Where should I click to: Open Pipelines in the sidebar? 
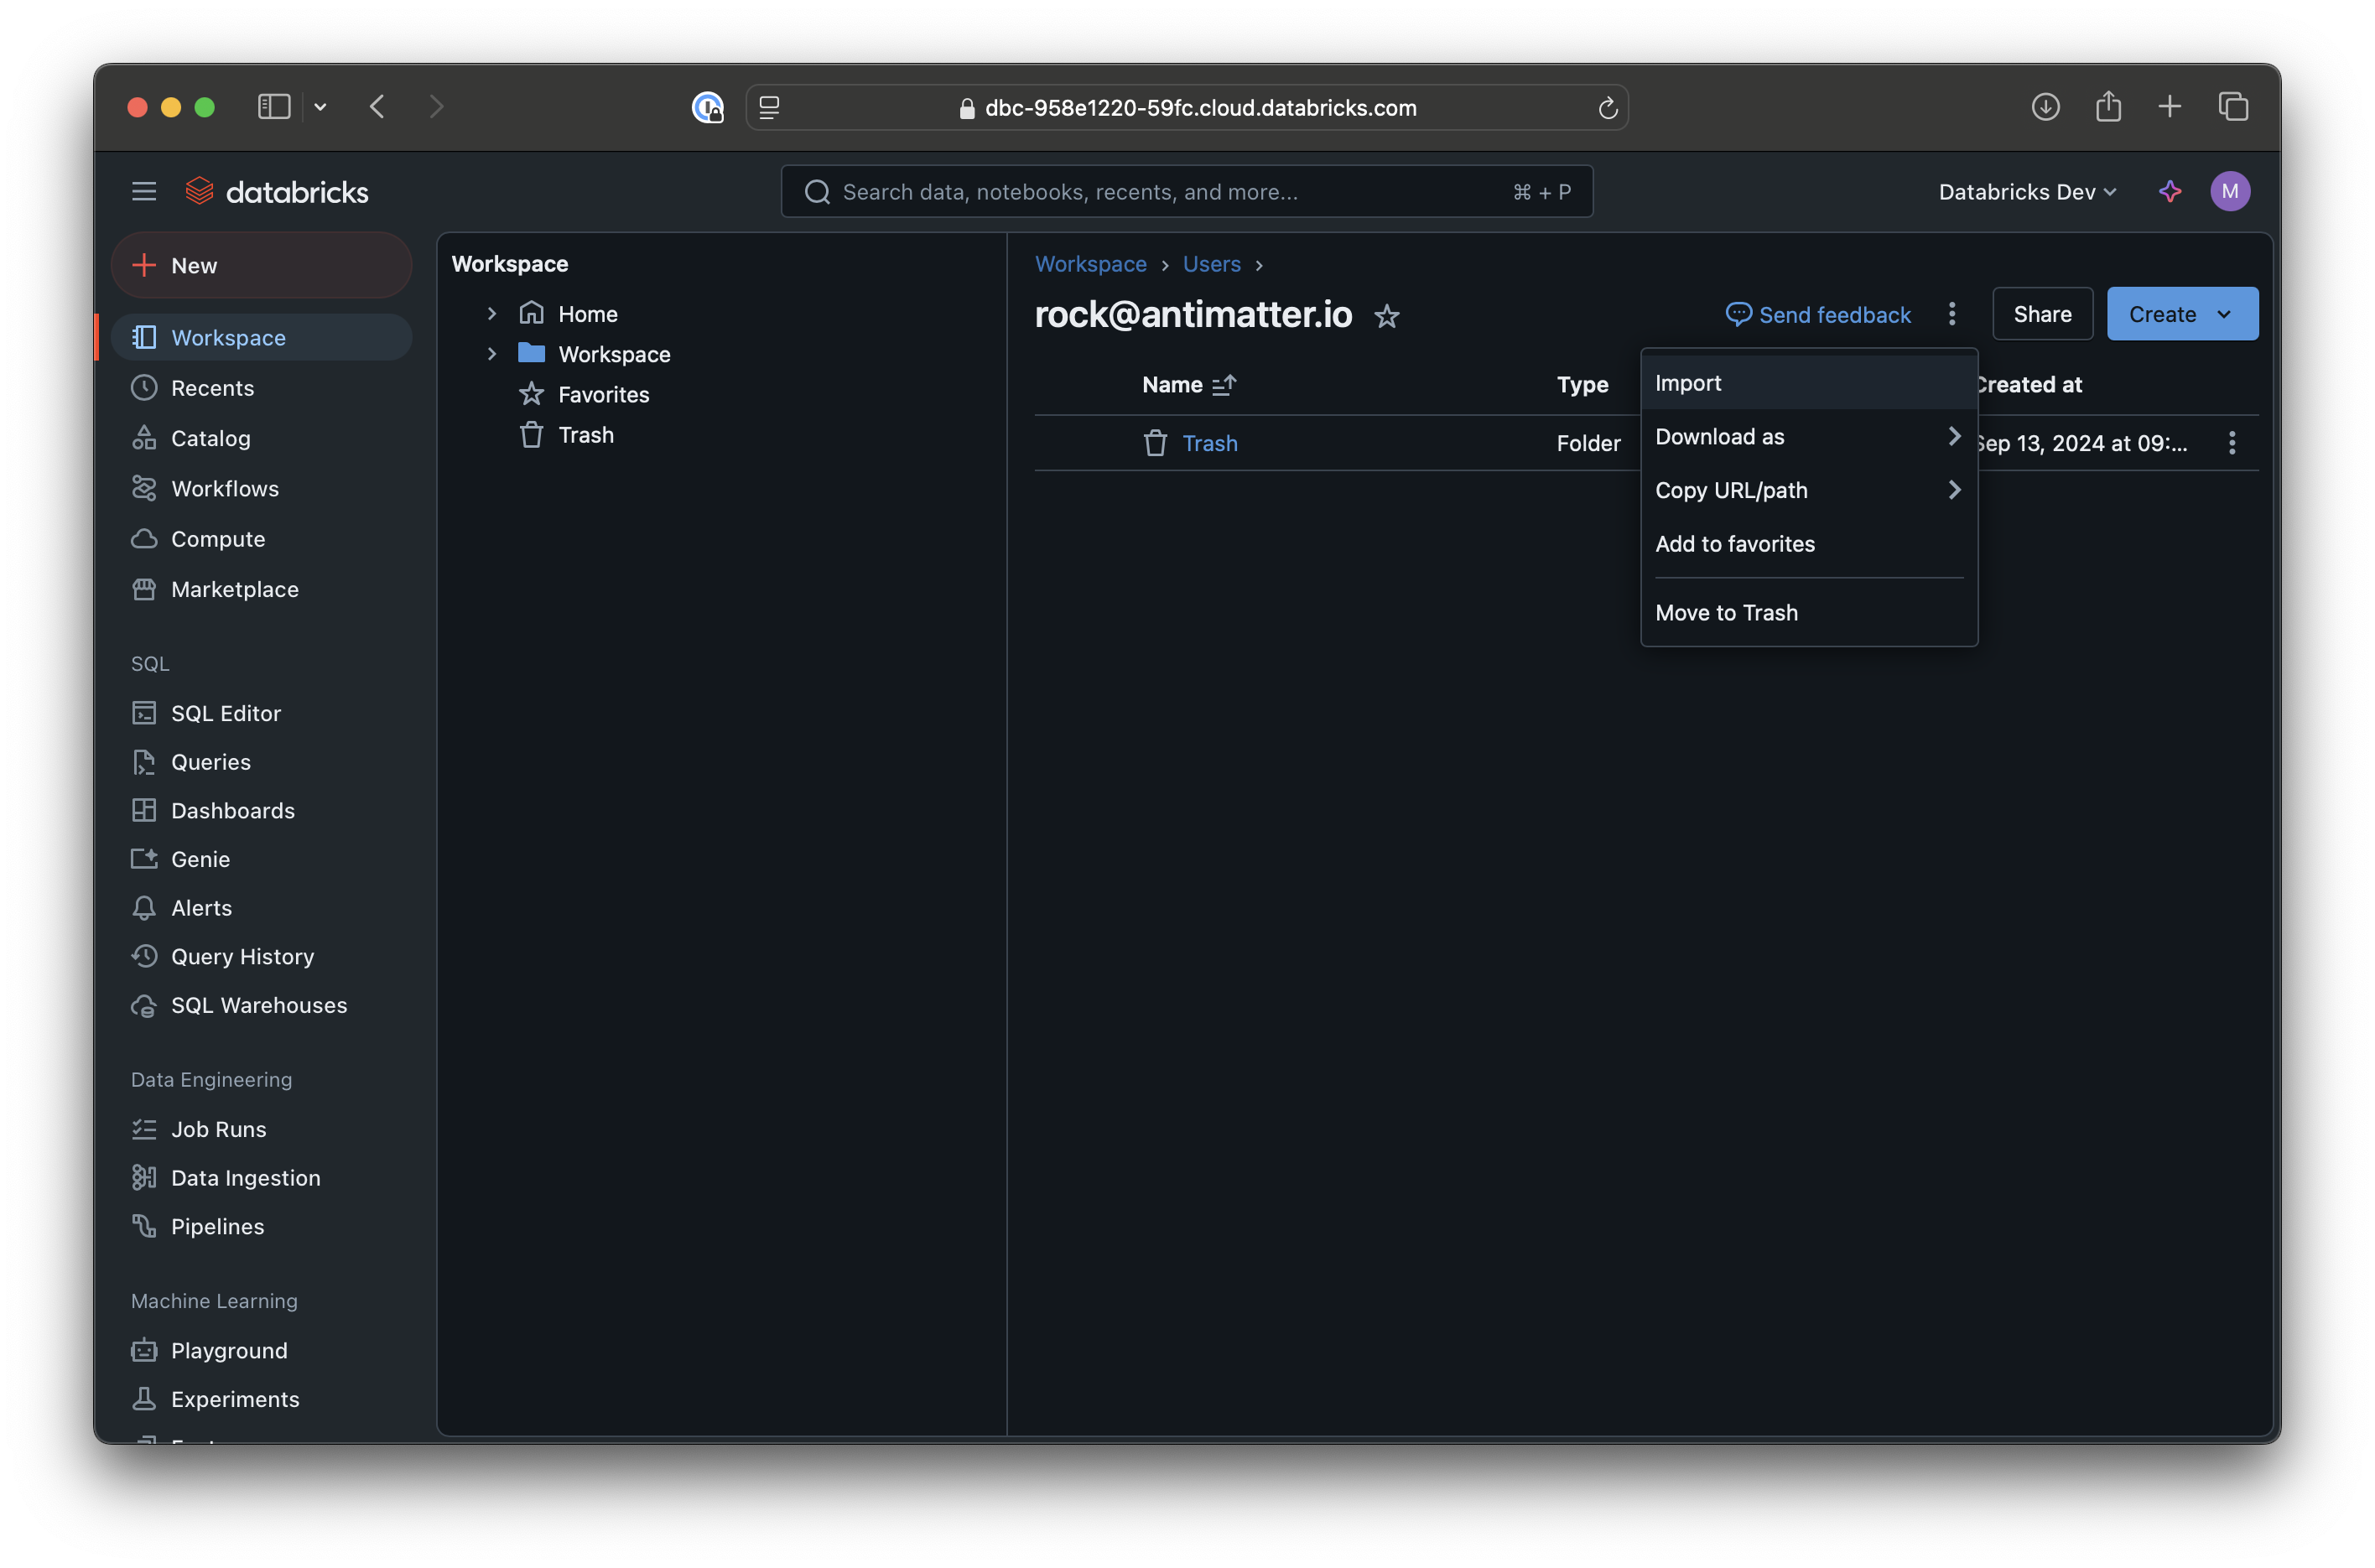[261, 1227]
